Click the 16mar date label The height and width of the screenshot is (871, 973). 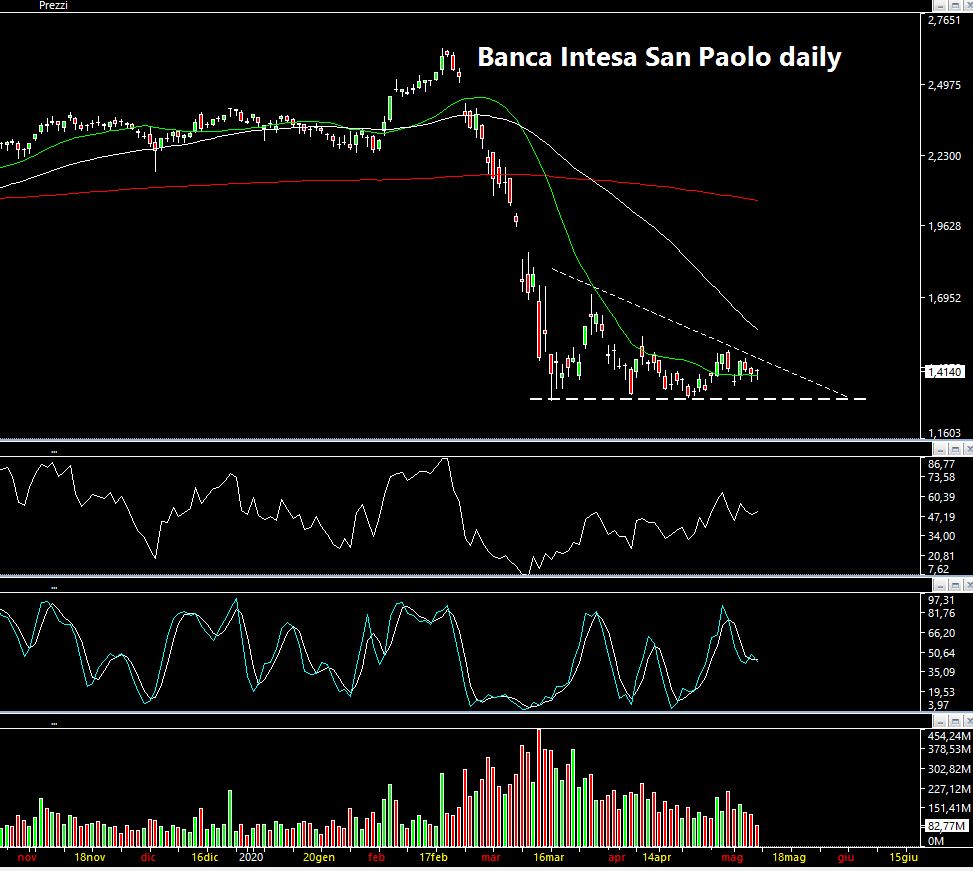pyautogui.click(x=549, y=857)
